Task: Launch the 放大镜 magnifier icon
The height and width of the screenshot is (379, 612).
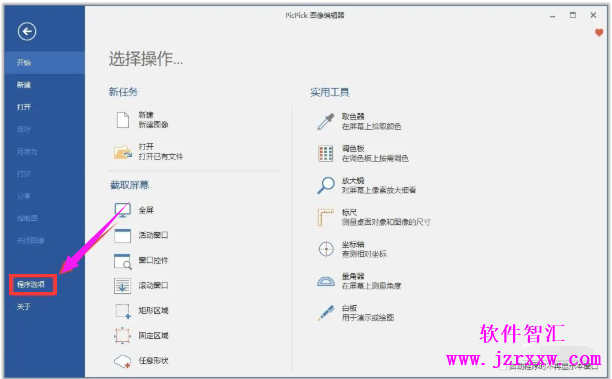Action: (326, 185)
